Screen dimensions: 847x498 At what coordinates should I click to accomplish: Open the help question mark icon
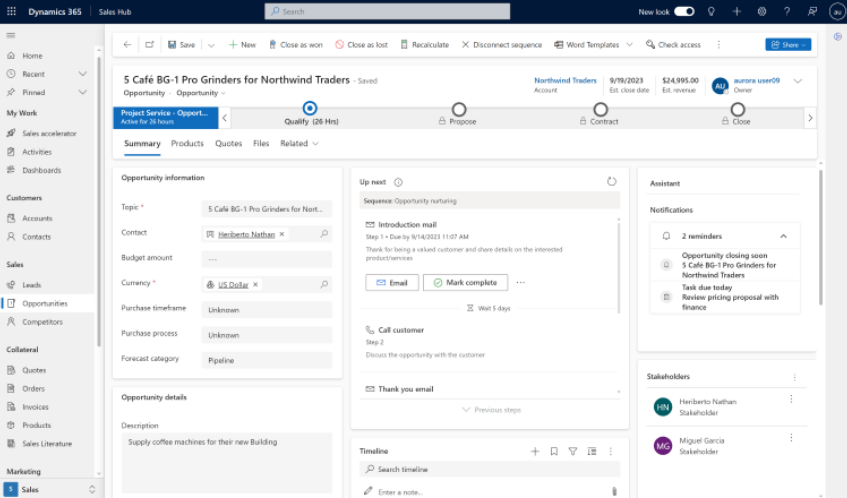coord(787,11)
